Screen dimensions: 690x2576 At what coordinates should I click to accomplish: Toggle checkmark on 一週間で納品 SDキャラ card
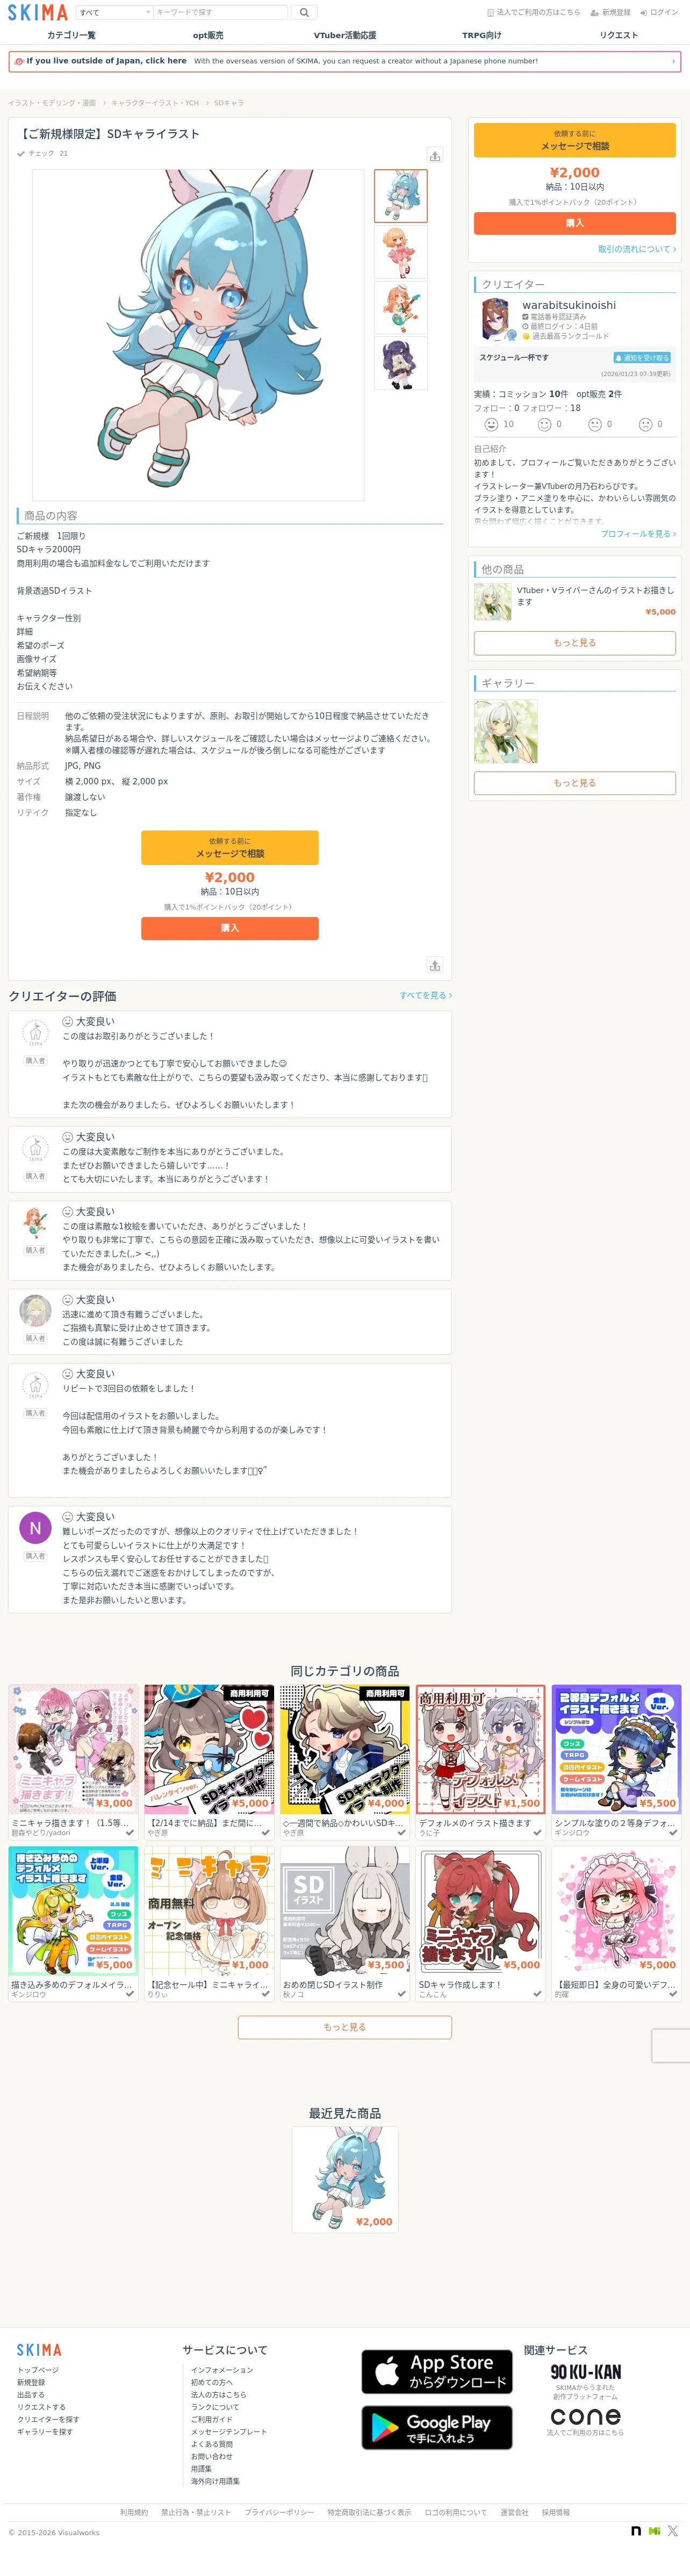pos(402,1833)
